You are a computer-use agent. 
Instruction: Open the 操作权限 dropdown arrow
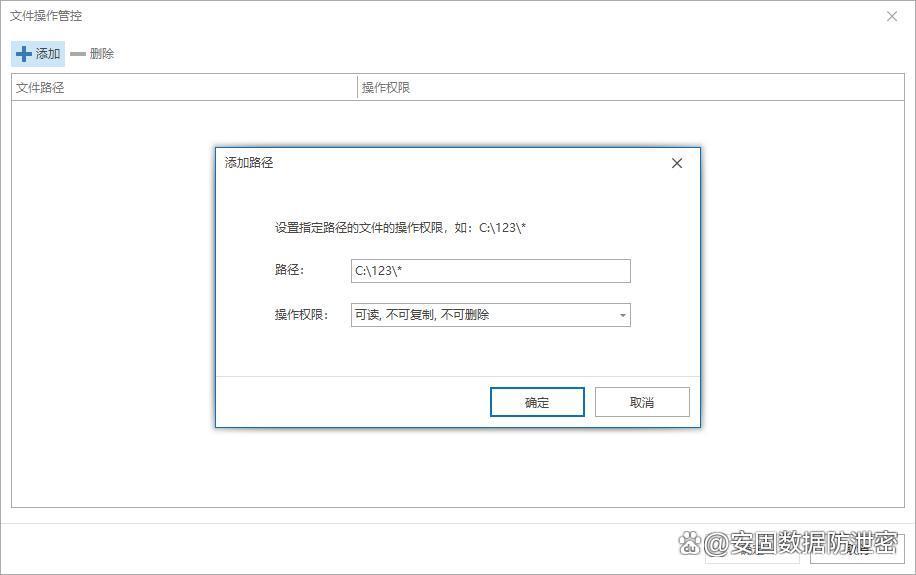(623, 316)
